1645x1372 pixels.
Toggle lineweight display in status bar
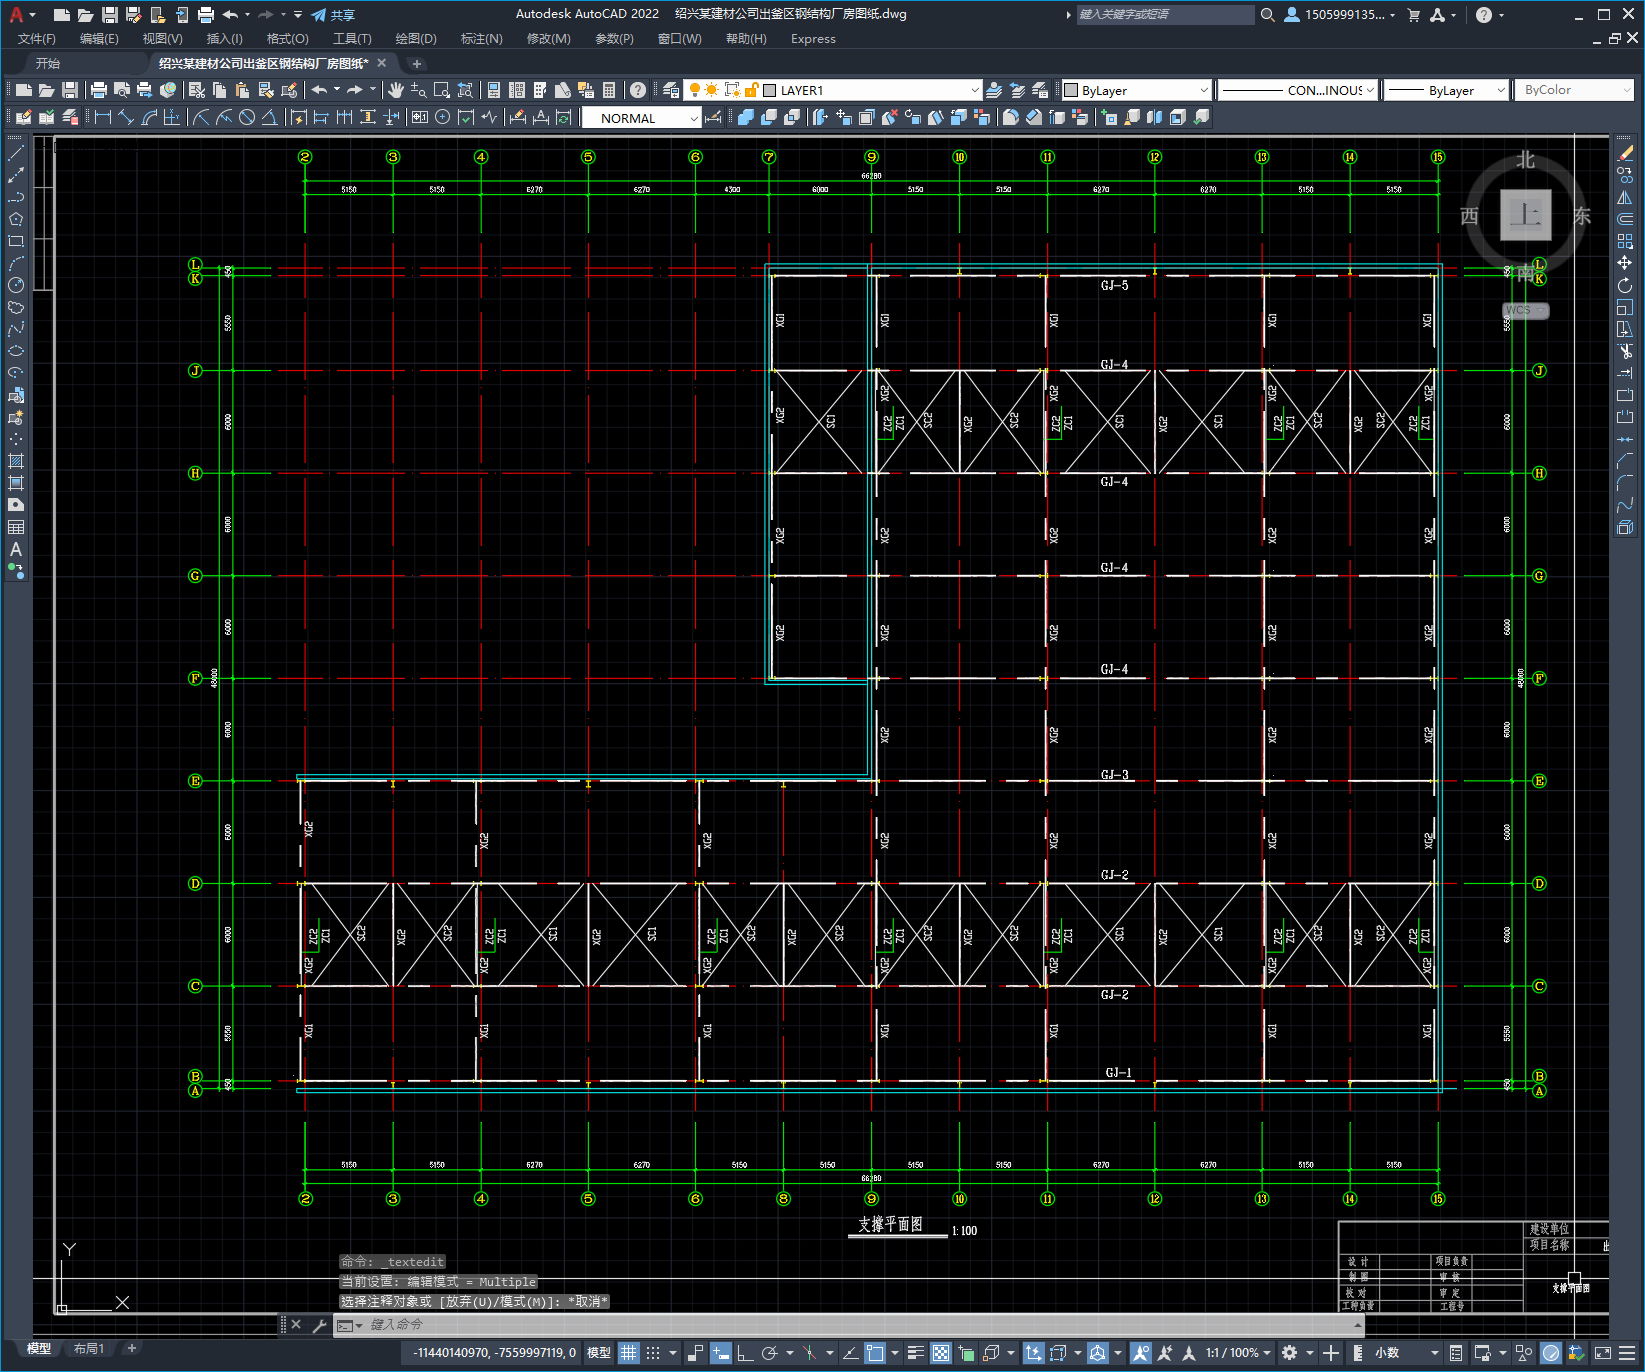(x=915, y=1353)
